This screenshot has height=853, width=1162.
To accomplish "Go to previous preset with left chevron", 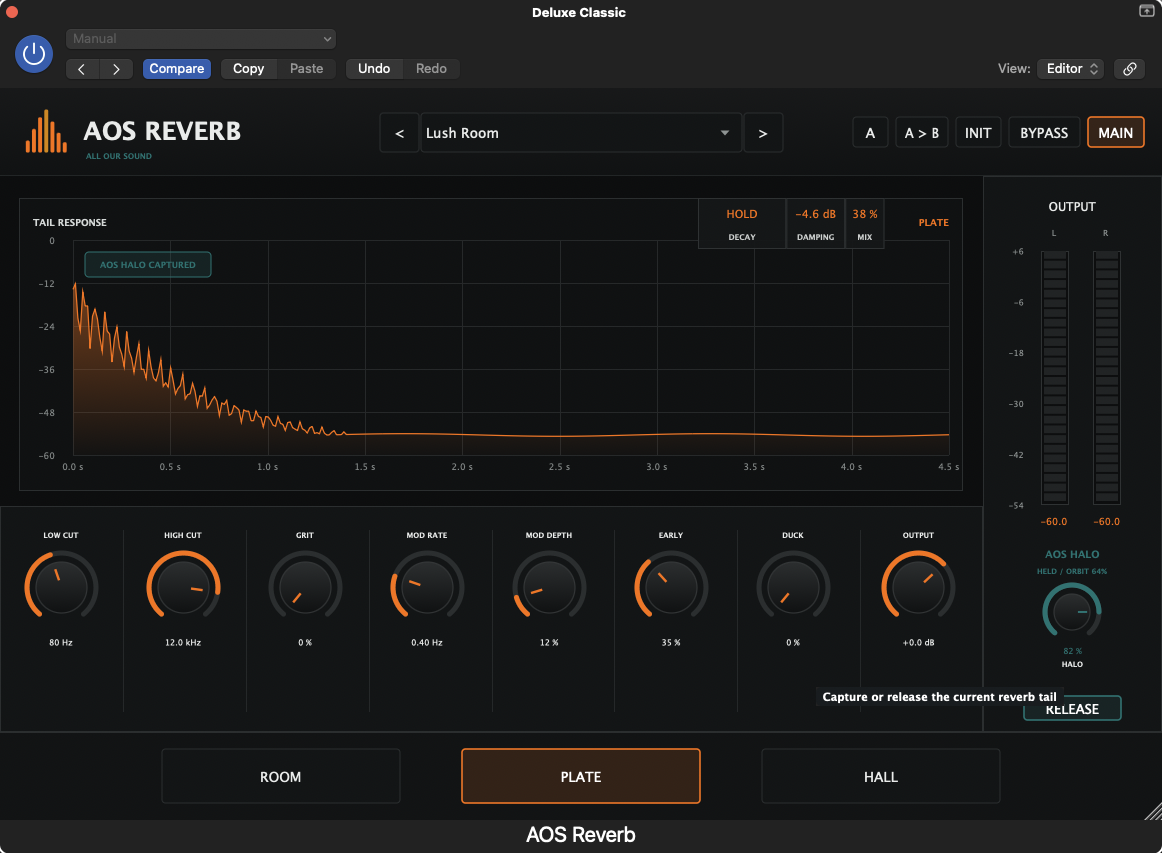I will pos(82,69).
